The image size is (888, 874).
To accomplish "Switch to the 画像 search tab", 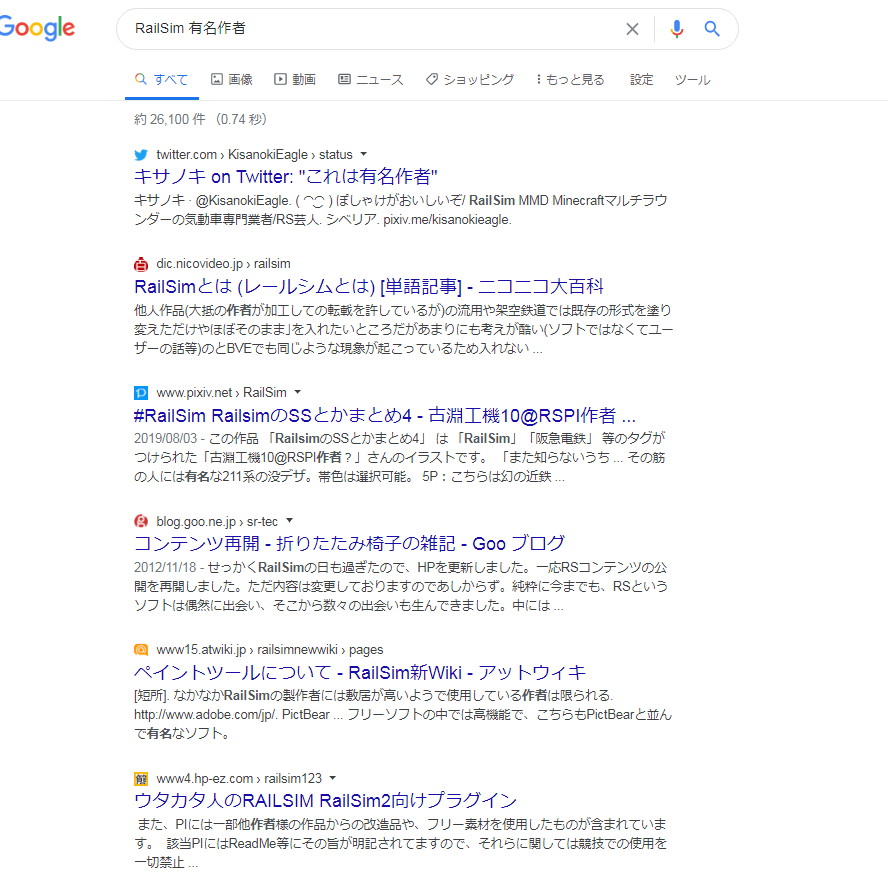I will (x=231, y=79).
